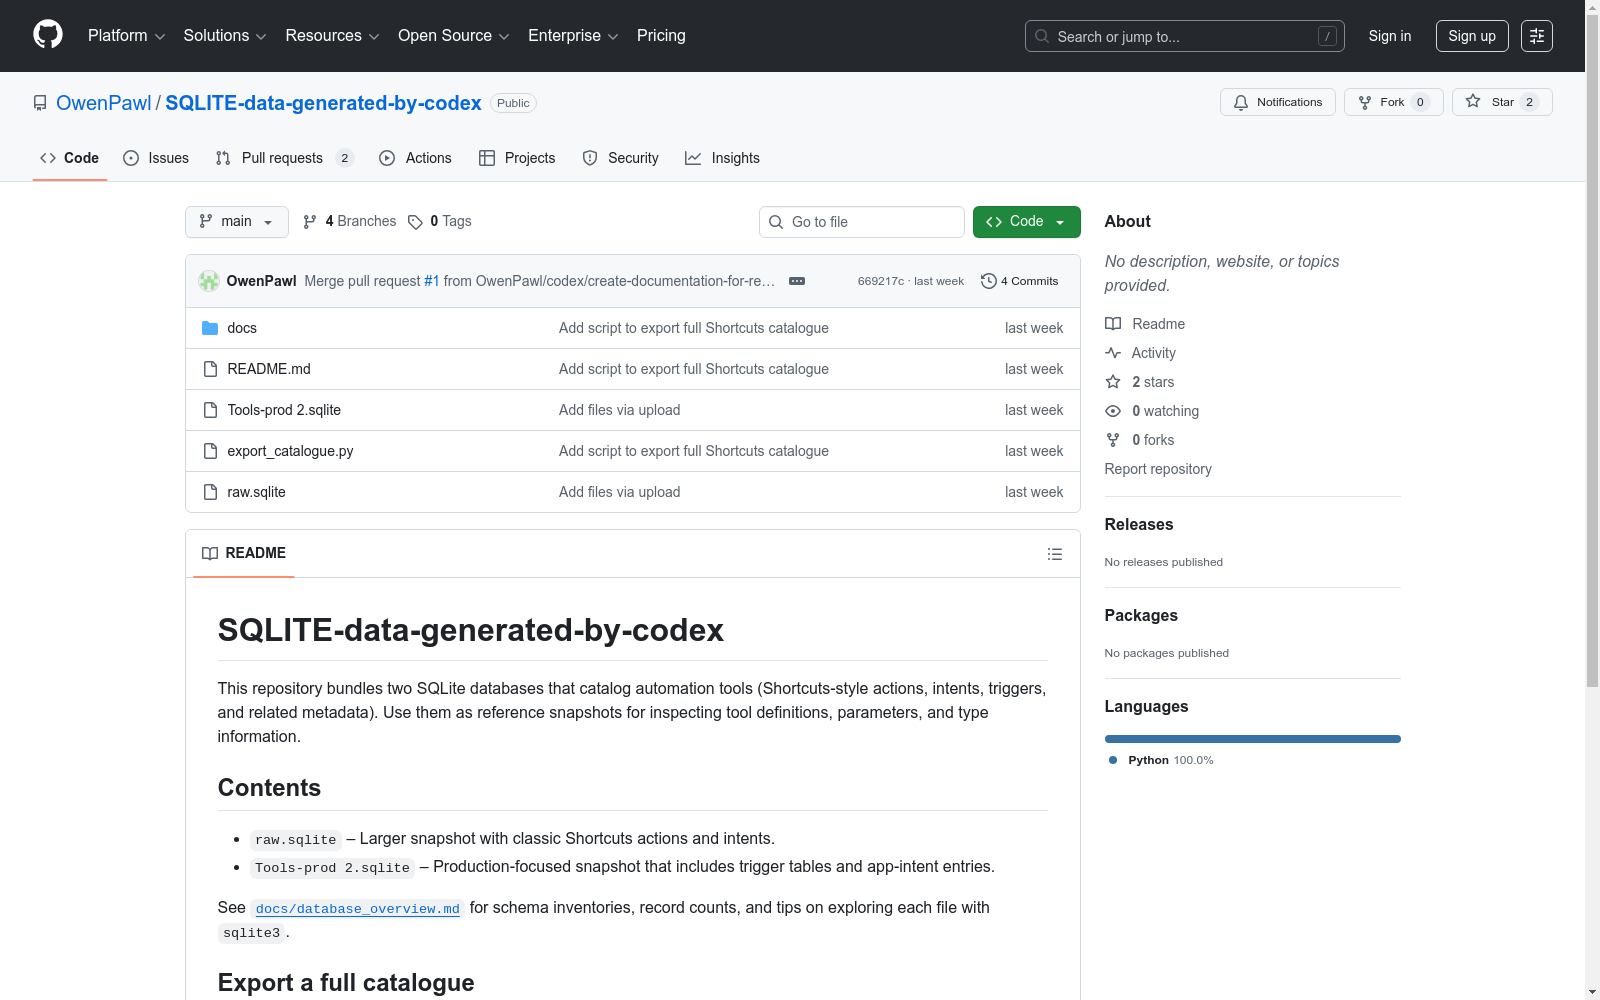Expand the Open Source menu
Screen dimensions: 1600x1000
[454, 36]
